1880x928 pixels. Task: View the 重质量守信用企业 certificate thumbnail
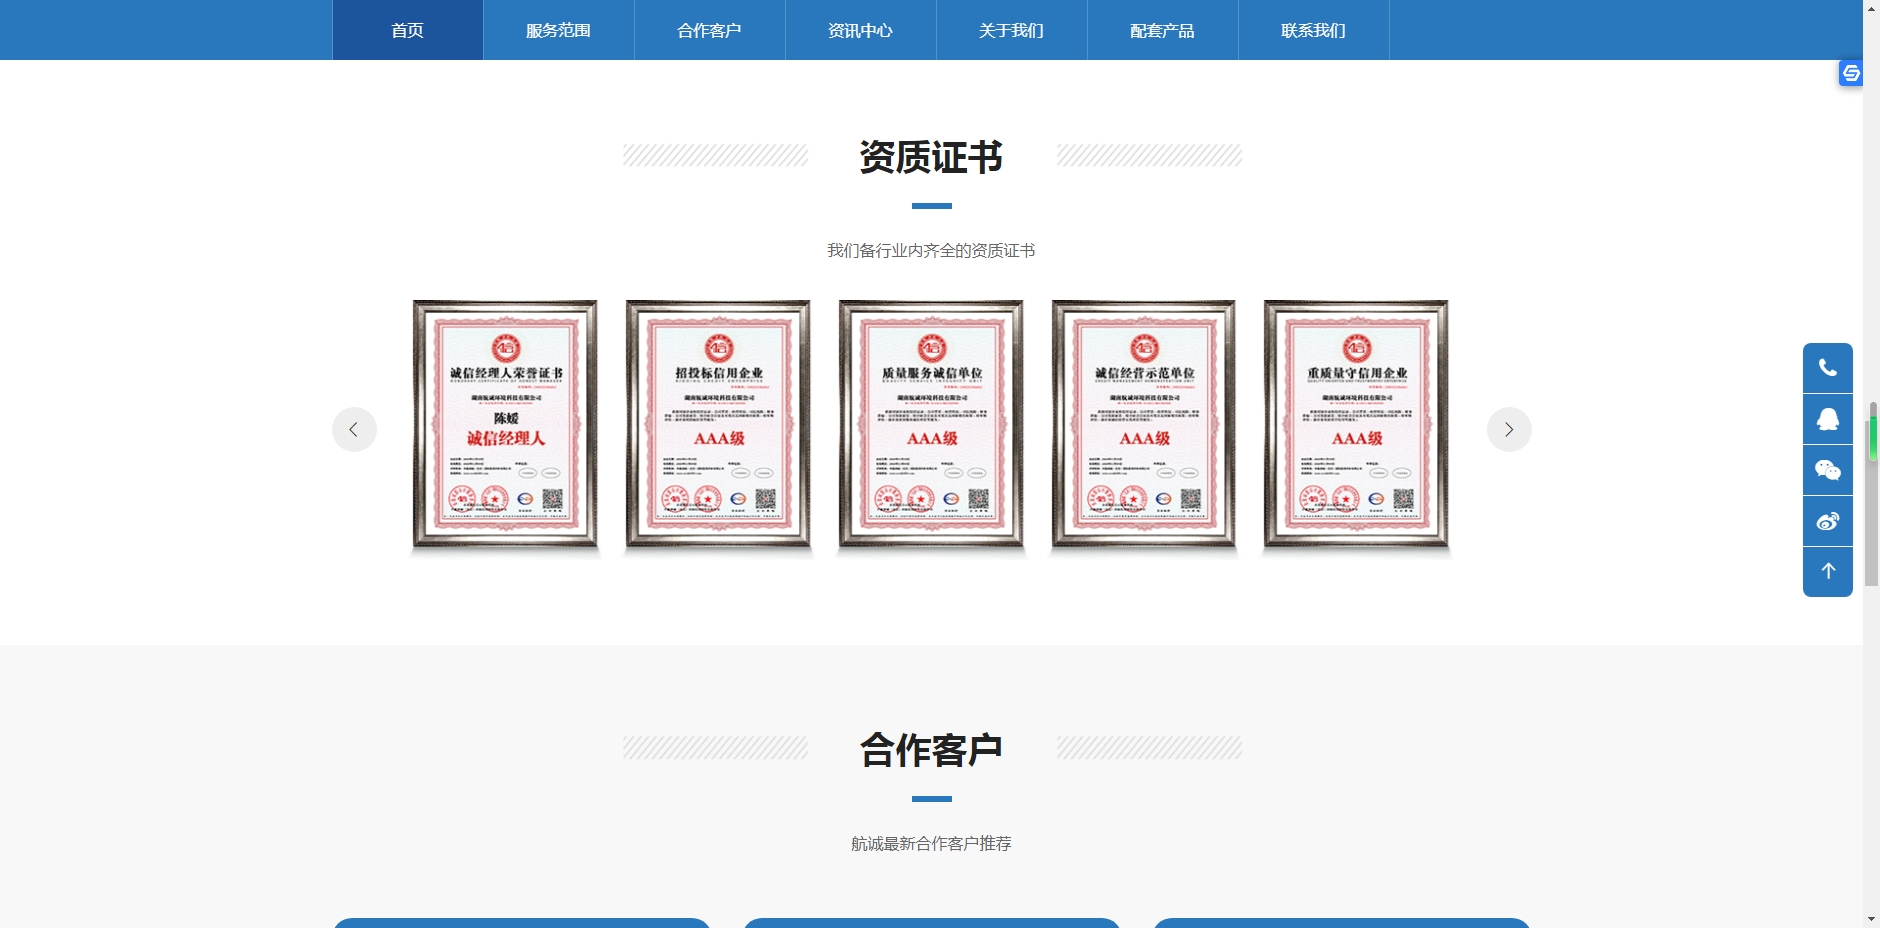pyautogui.click(x=1356, y=424)
